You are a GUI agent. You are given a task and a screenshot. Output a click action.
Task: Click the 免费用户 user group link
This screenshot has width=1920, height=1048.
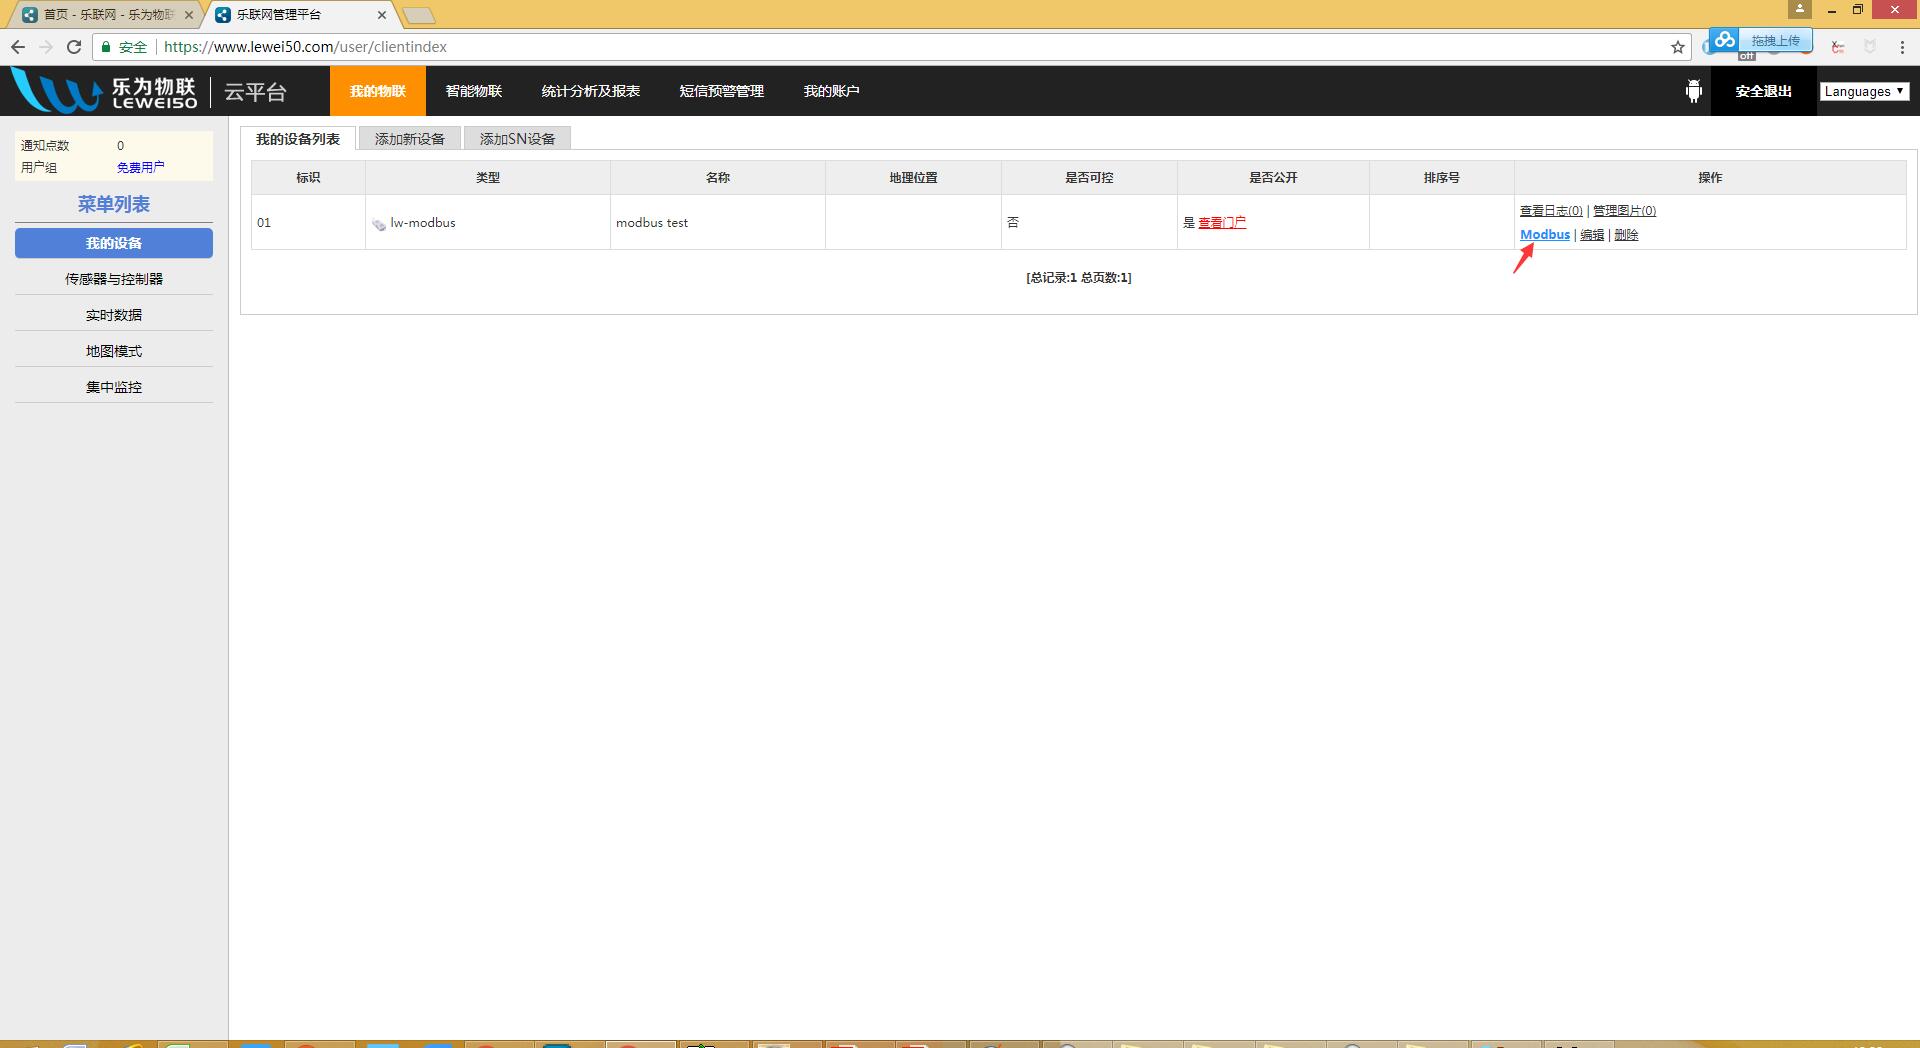click(141, 168)
